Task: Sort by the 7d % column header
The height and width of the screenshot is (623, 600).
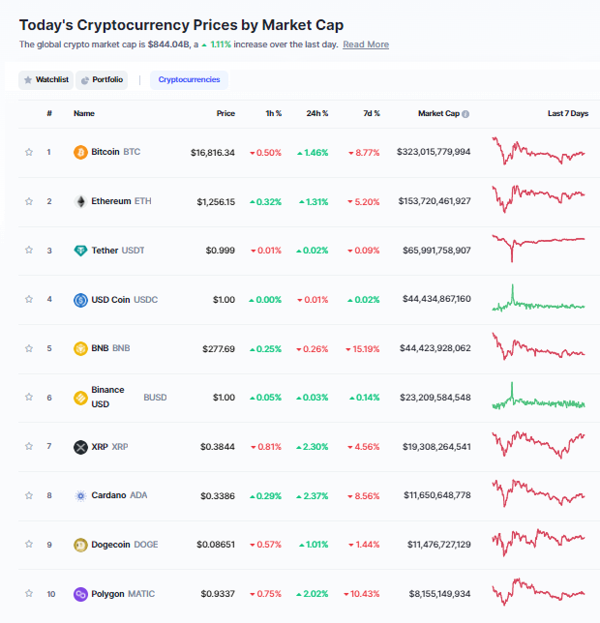Action: coord(372,113)
